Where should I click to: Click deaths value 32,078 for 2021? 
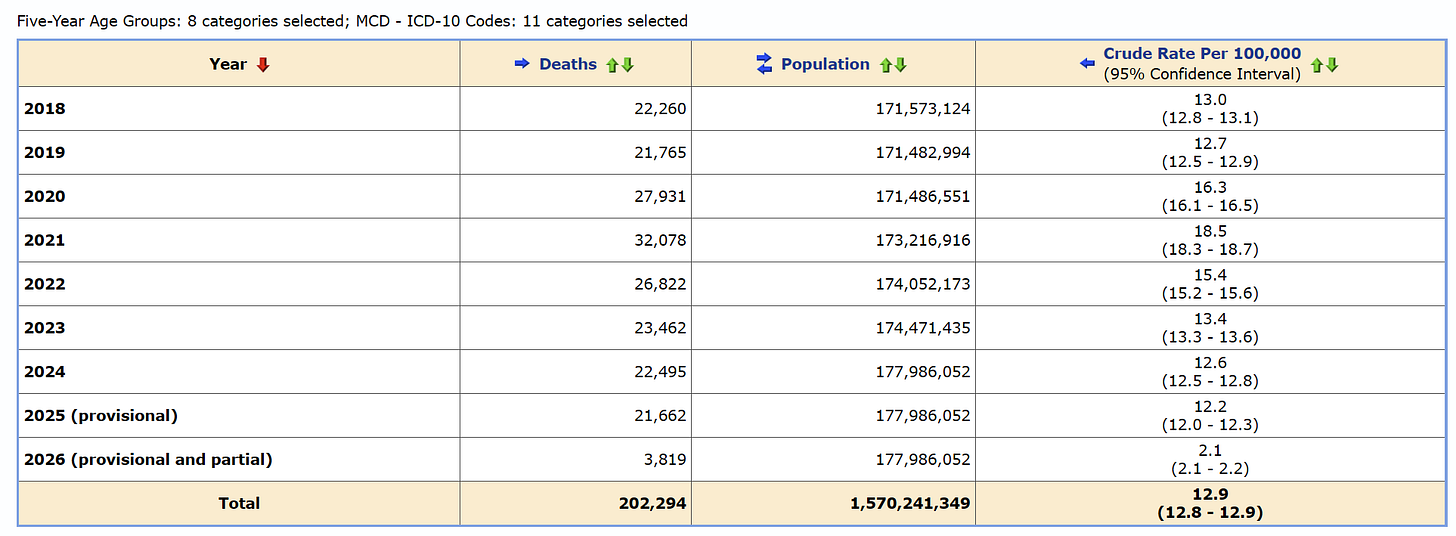click(660, 240)
